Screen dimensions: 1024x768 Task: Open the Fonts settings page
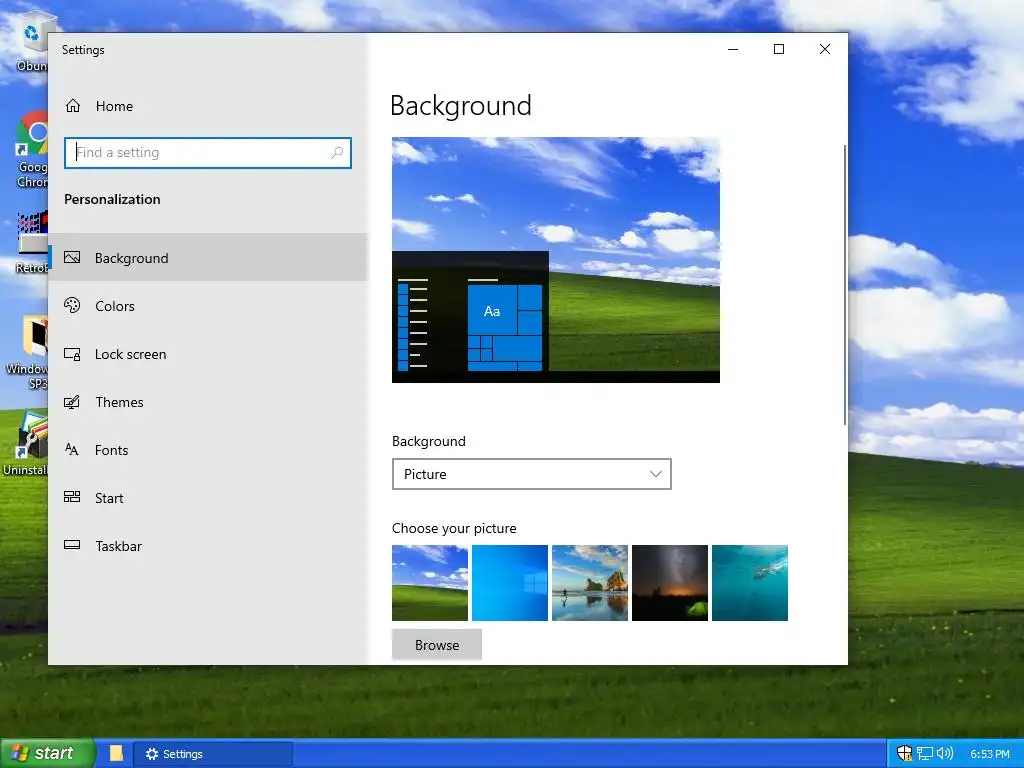208,450
